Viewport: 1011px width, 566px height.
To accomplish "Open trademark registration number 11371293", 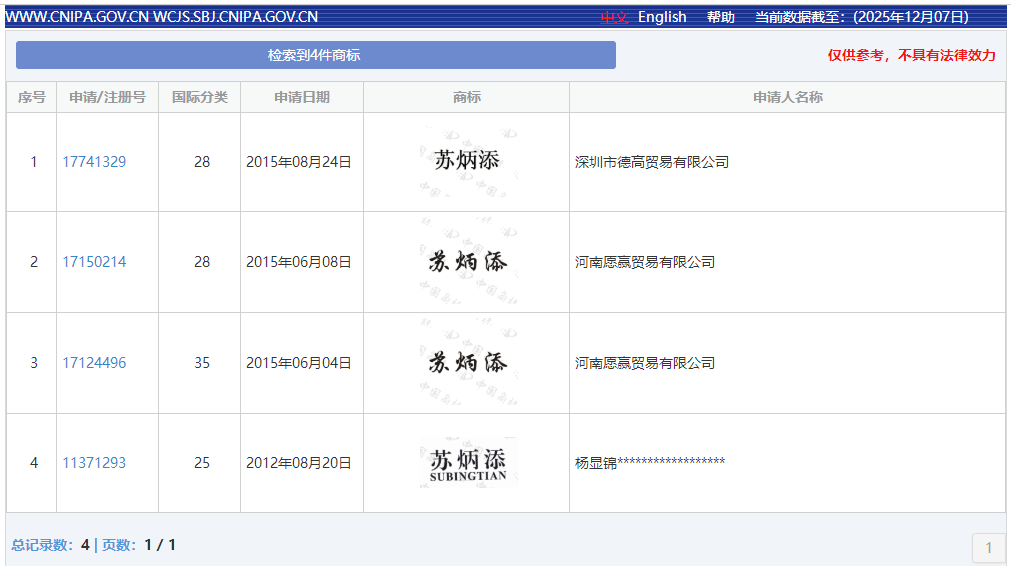I will [94, 463].
